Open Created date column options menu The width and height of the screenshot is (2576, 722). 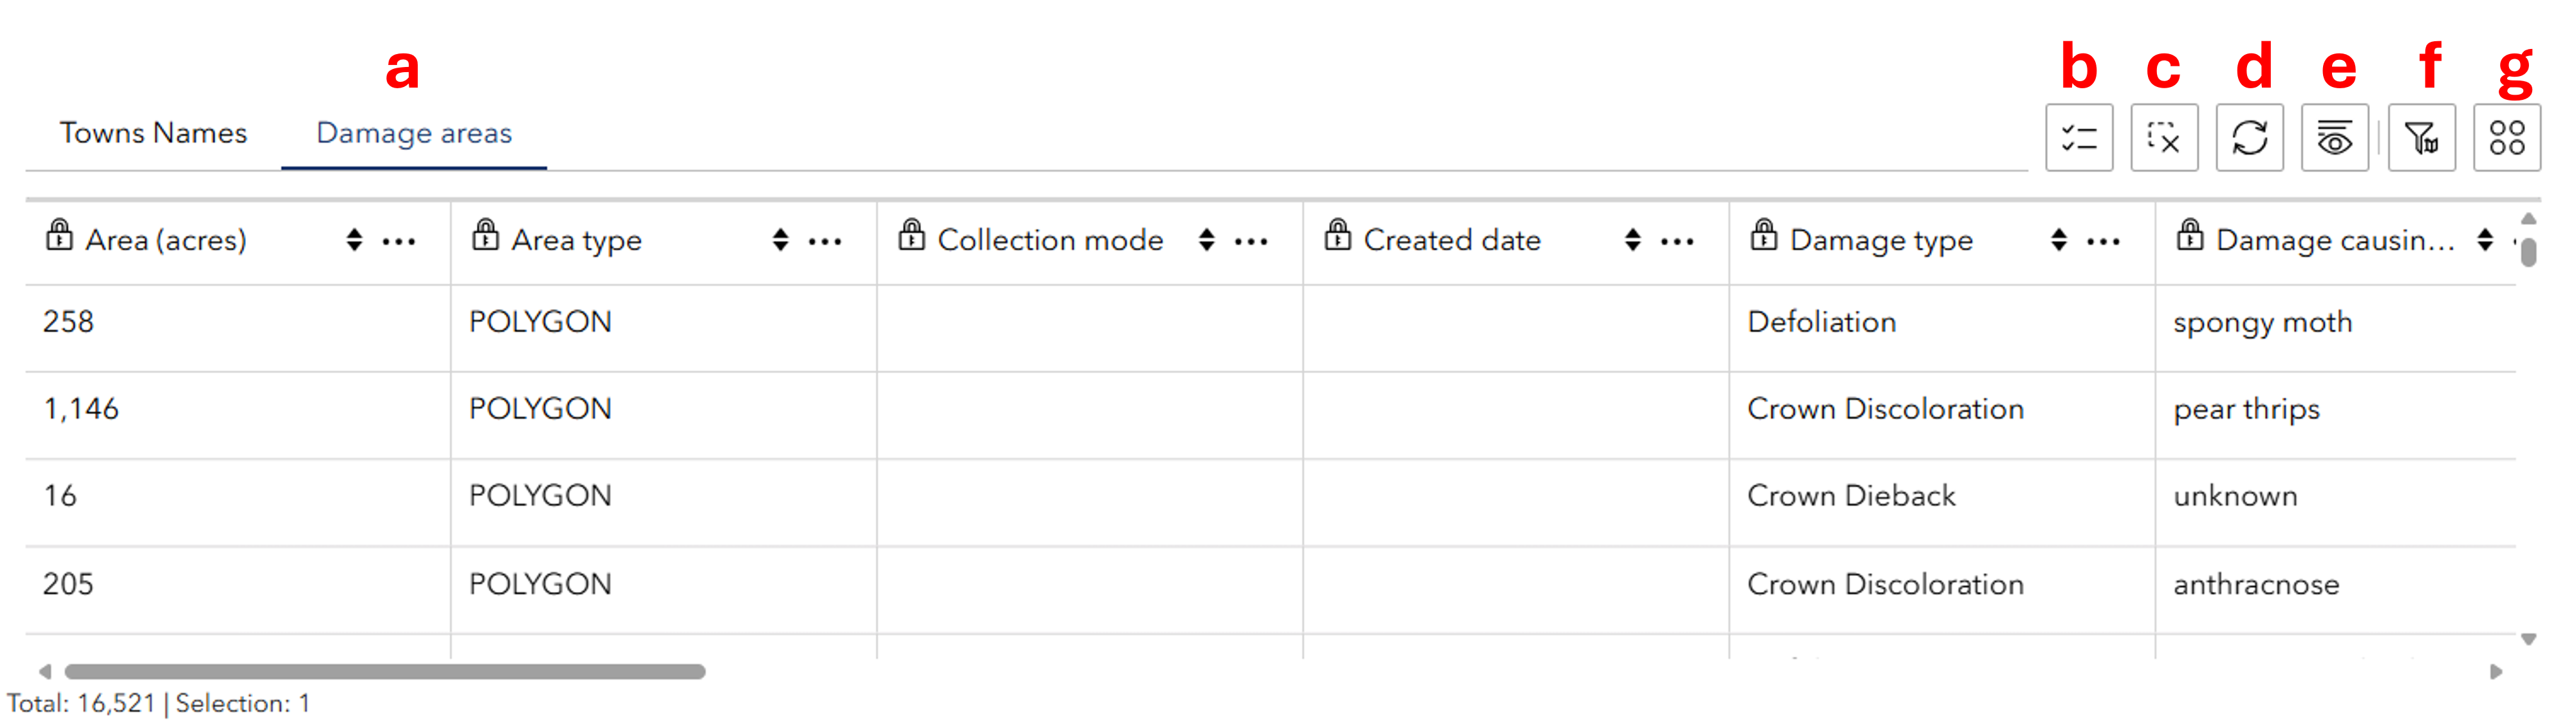point(1677,241)
